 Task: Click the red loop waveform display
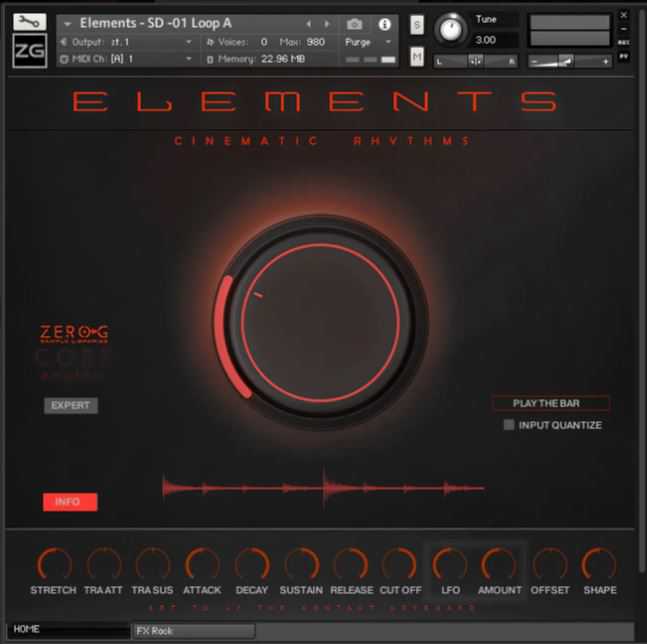tap(323, 488)
